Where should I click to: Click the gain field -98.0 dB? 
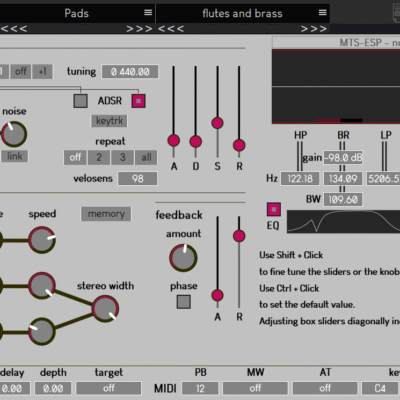343,157
